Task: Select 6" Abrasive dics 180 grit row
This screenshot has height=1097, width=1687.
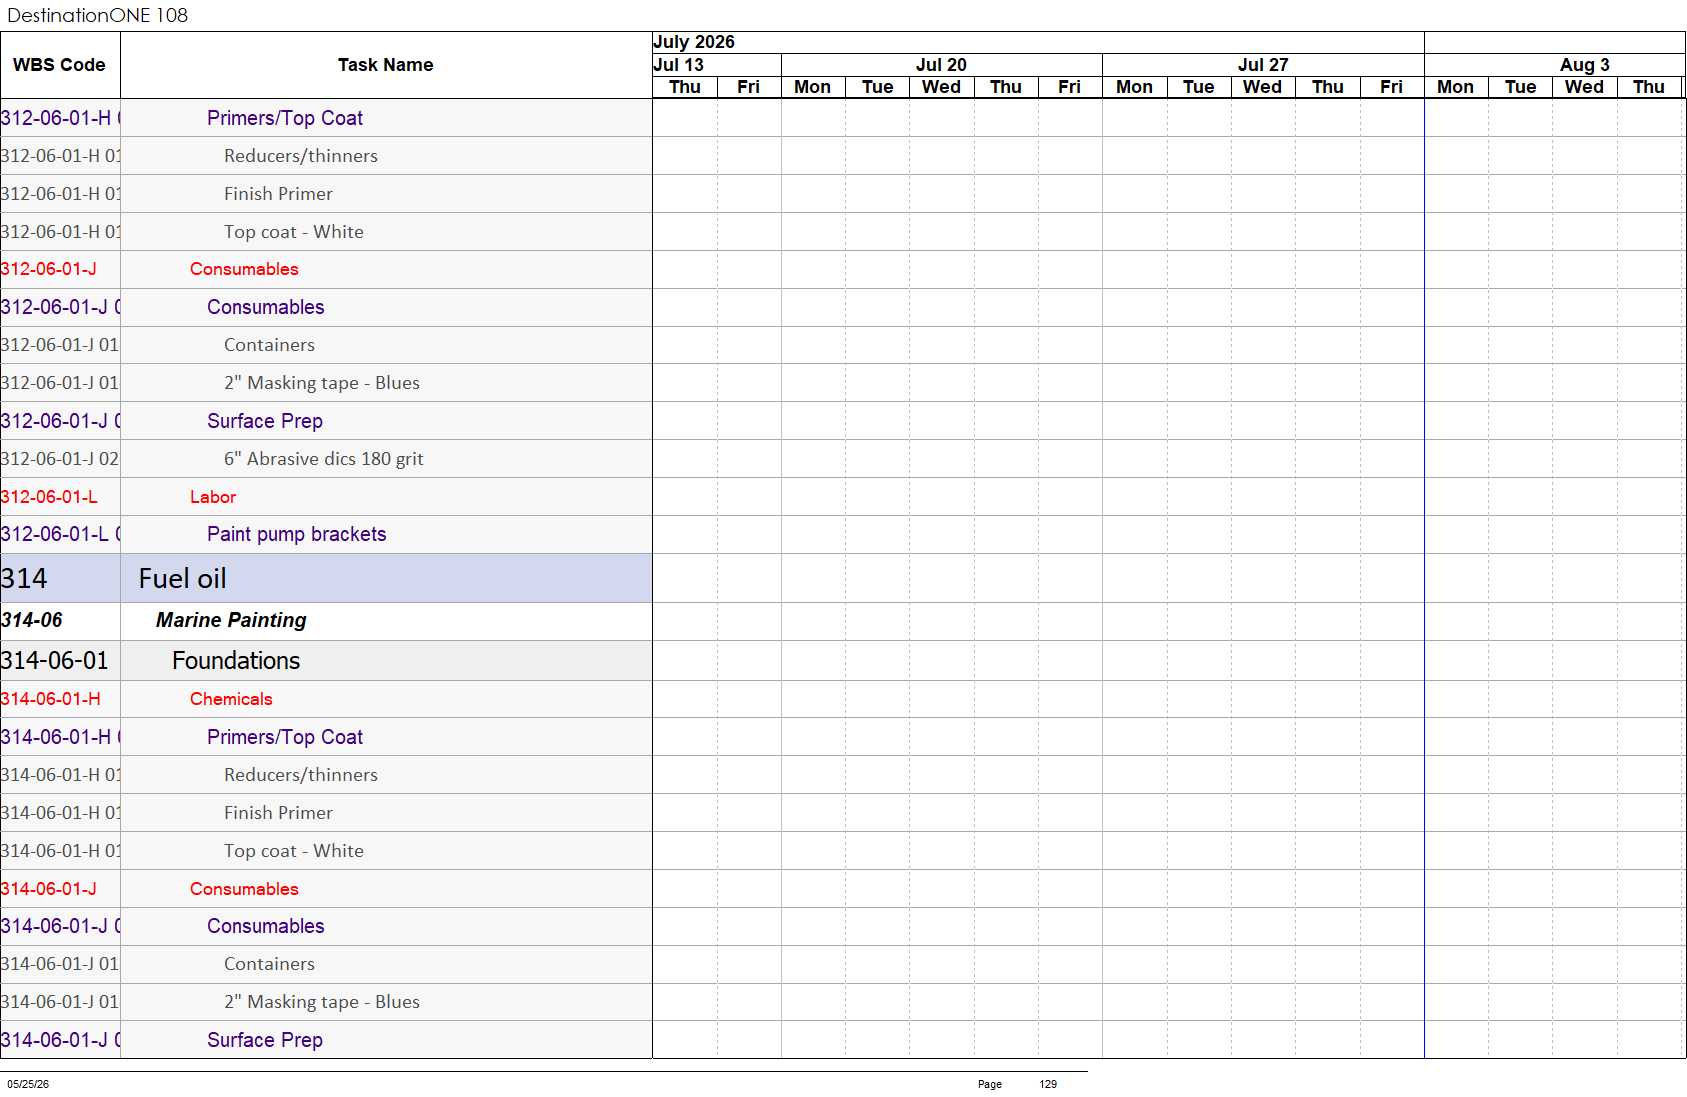Action: tap(324, 459)
